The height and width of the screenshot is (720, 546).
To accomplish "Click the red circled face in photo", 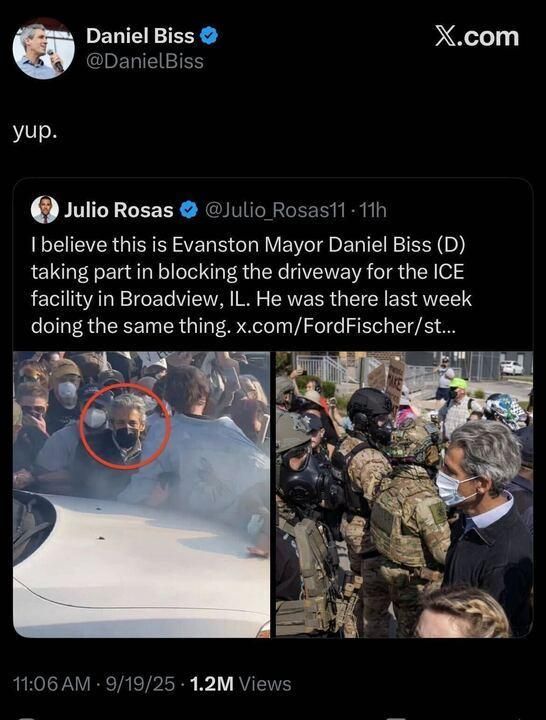I will click(x=125, y=427).
